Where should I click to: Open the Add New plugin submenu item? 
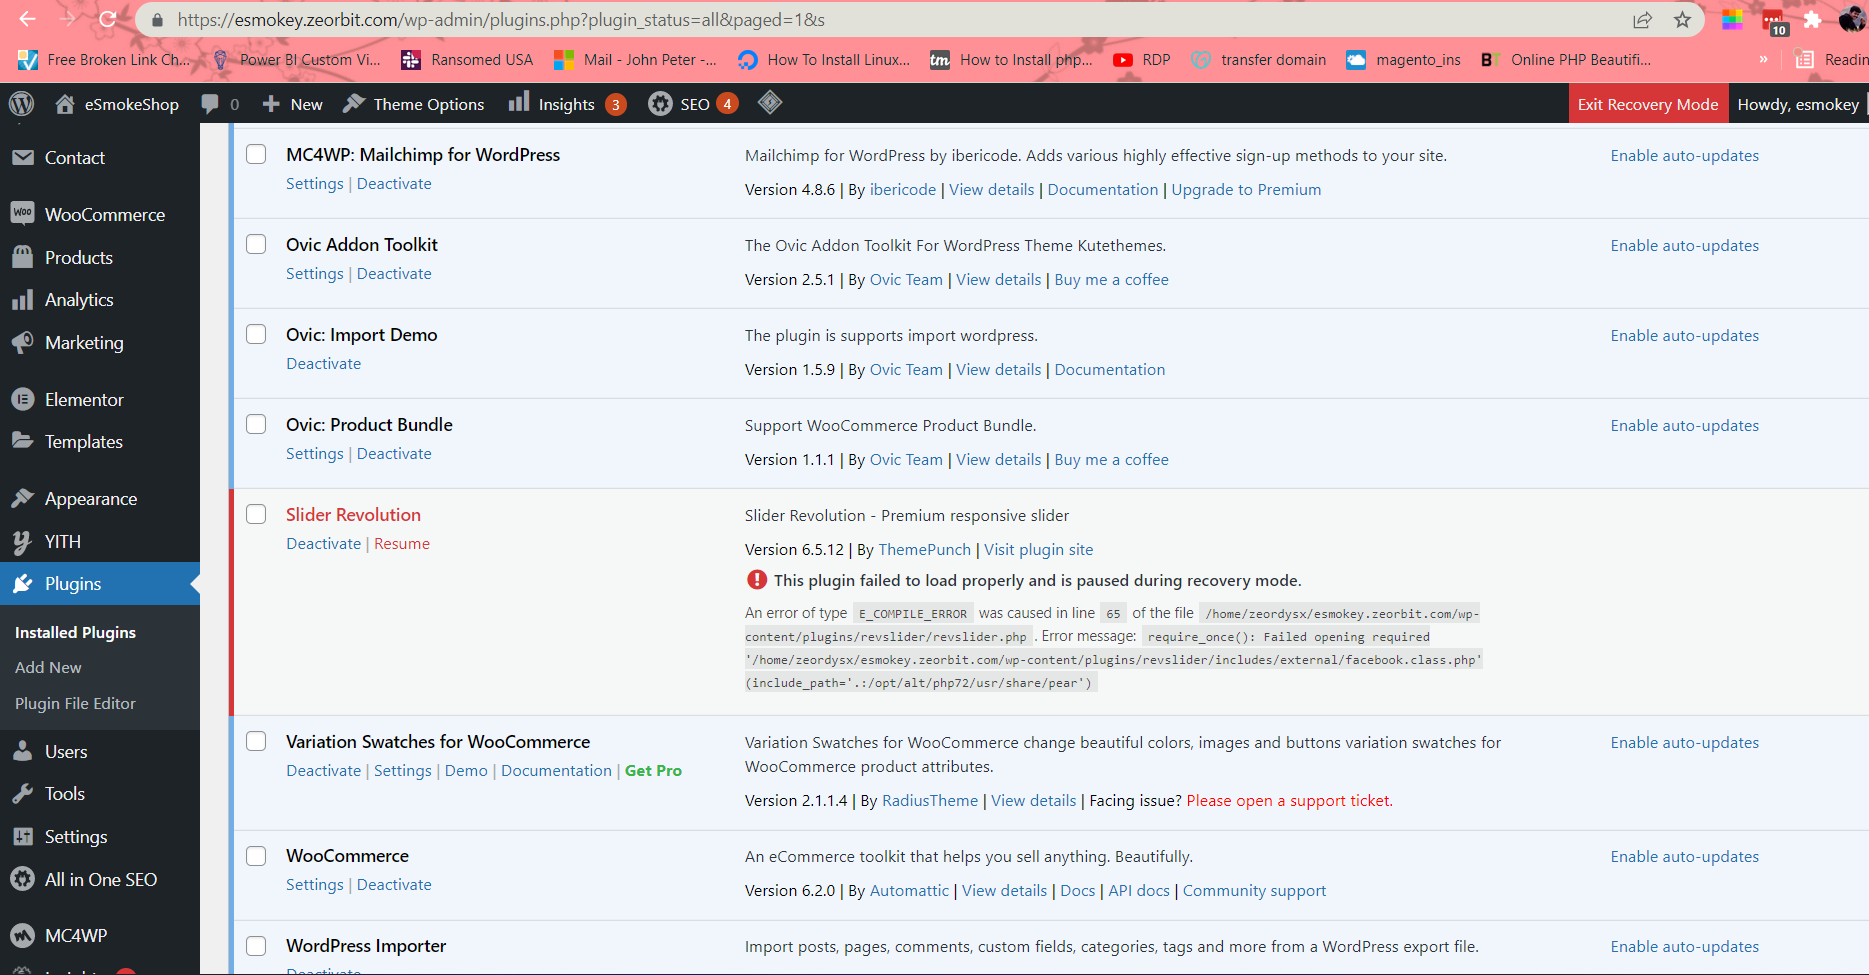pos(48,667)
